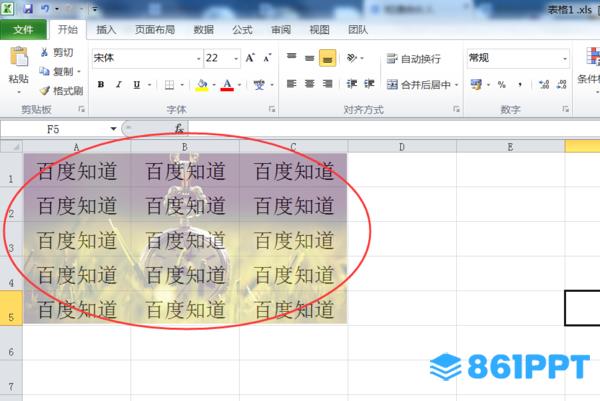Open alignment group dialog launcher
The image size is (600, 401).
point(456,109)
